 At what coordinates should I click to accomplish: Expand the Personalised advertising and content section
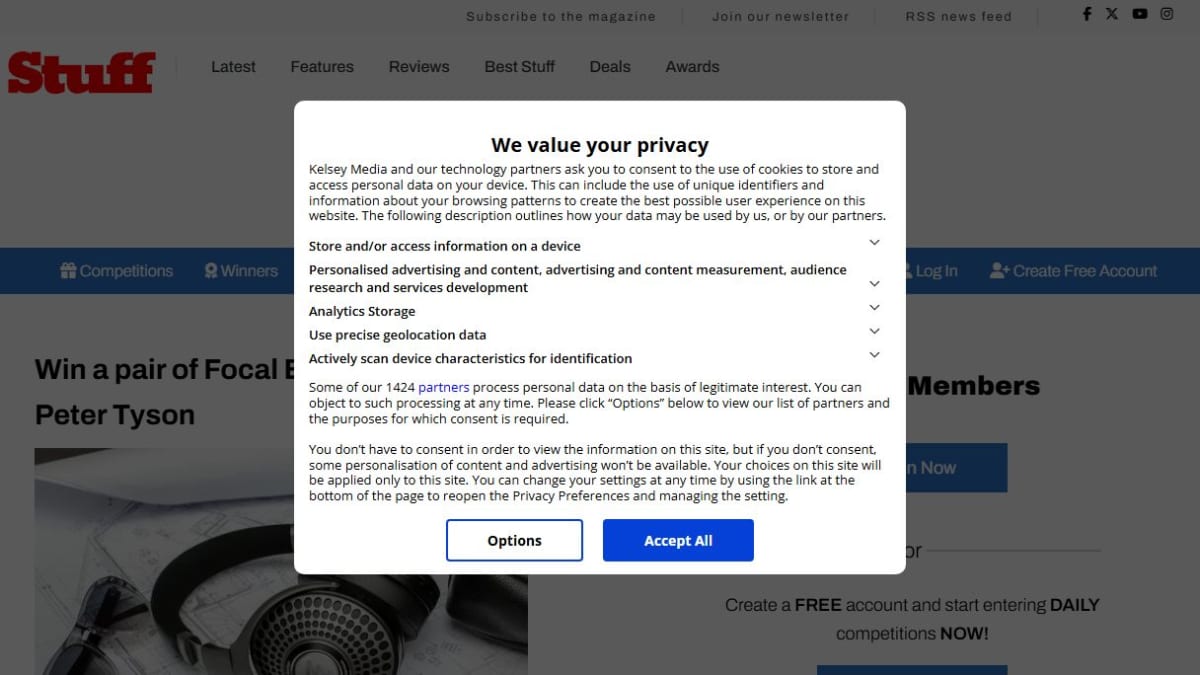pyautogui.click(x=874, y=284)
